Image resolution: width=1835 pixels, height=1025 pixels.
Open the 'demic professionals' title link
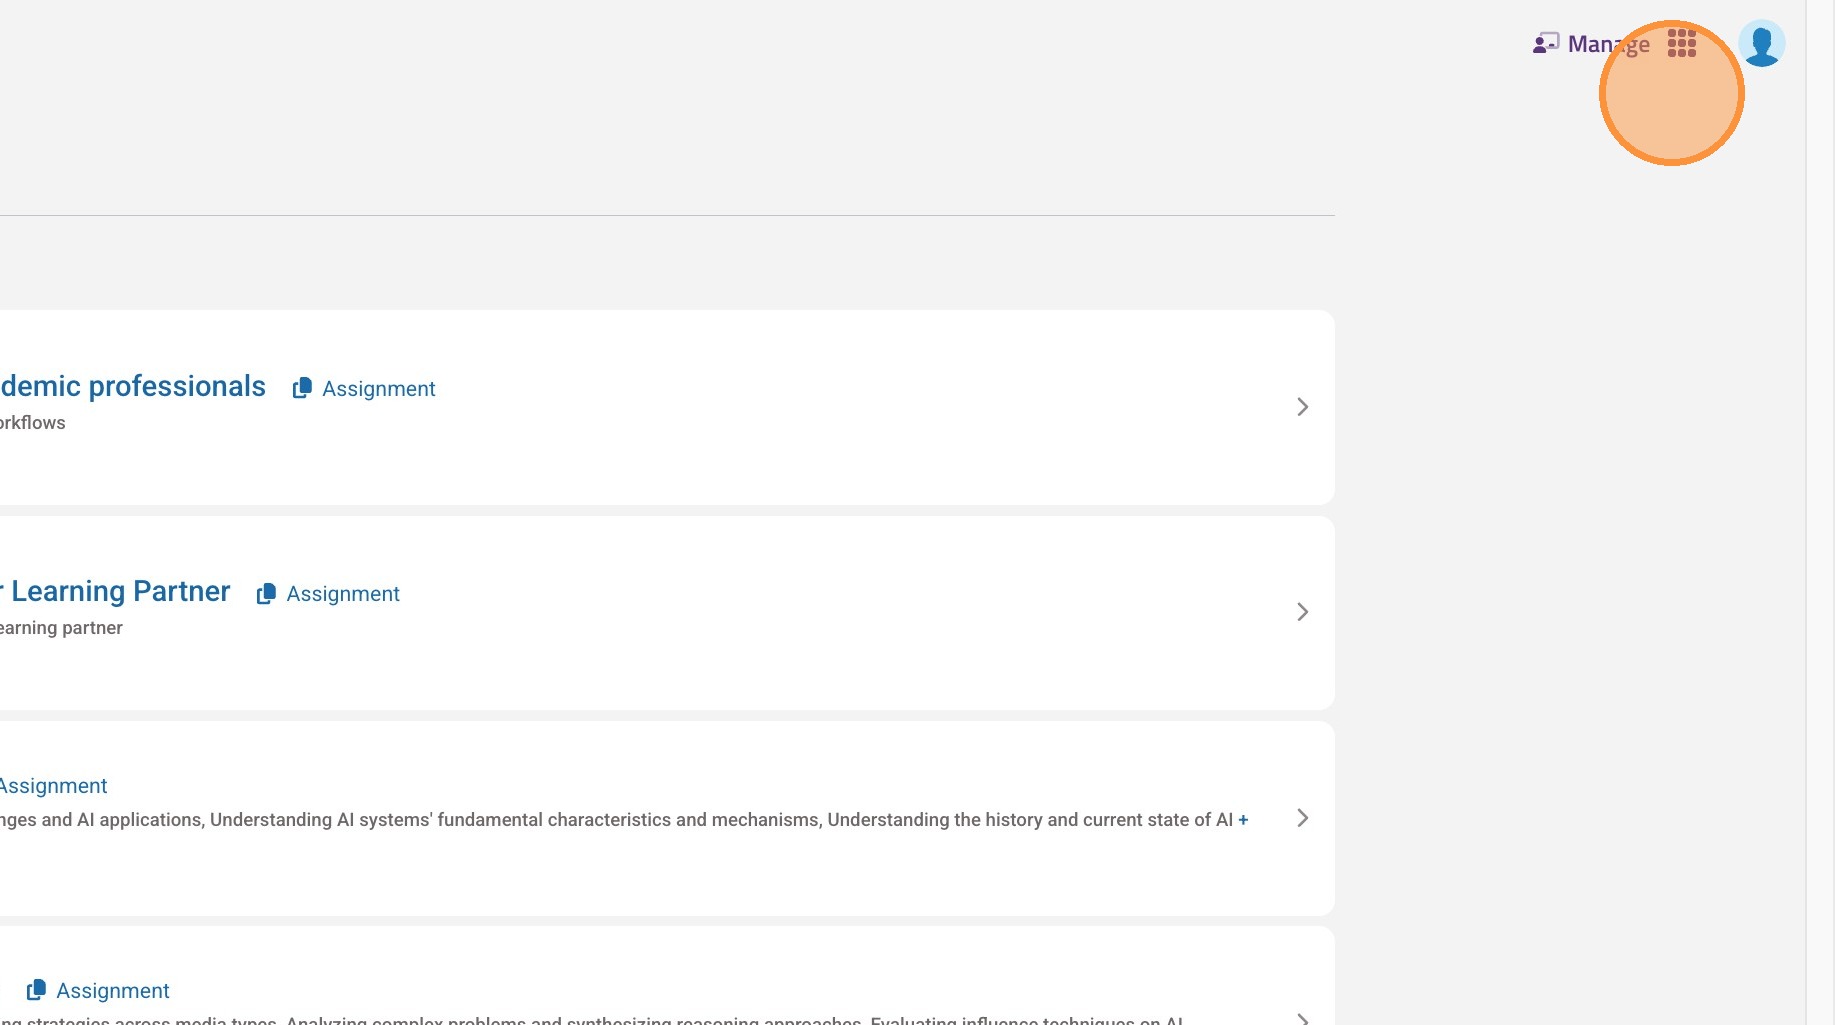pyautogui.click(x=133, y=387)
